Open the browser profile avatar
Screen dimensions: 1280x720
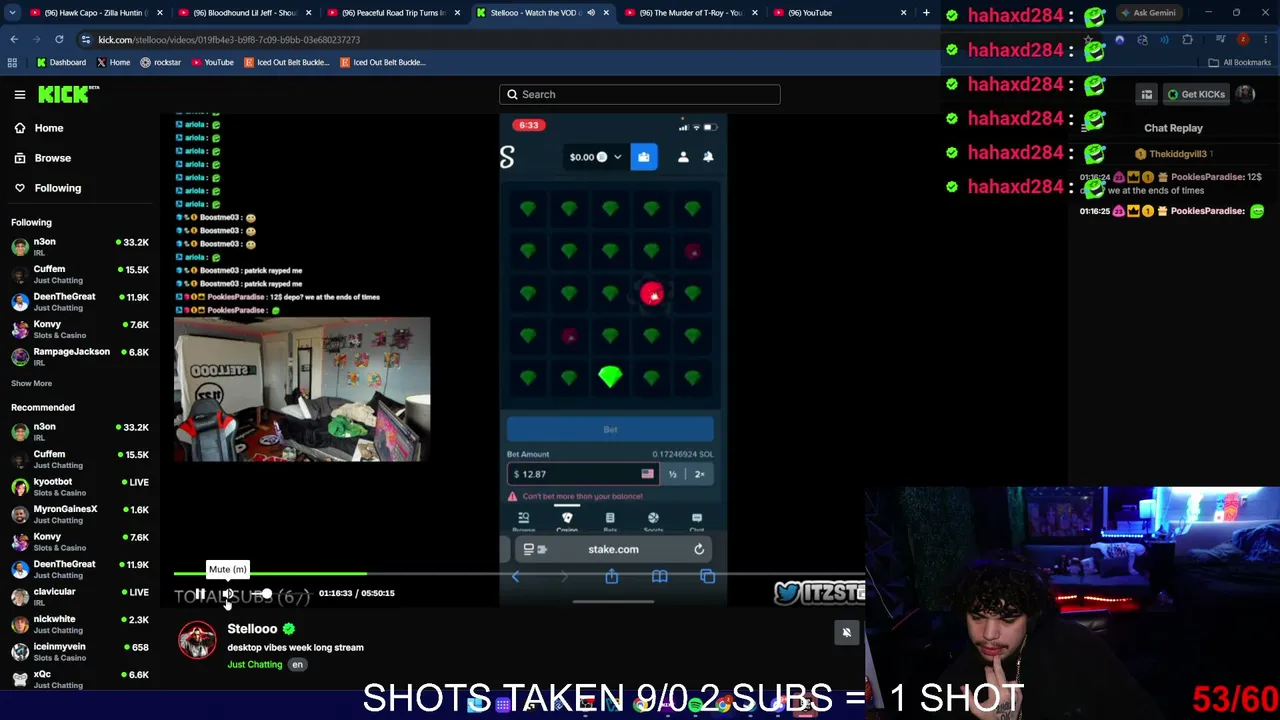tap(1243, 40)
